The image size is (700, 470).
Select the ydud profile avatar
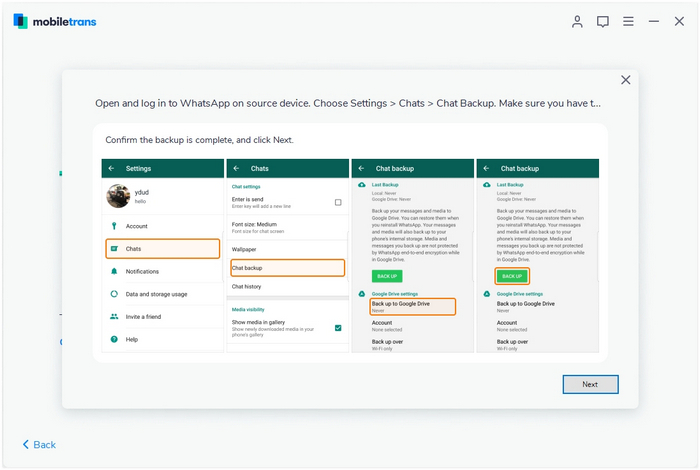(x=118, y=196)
